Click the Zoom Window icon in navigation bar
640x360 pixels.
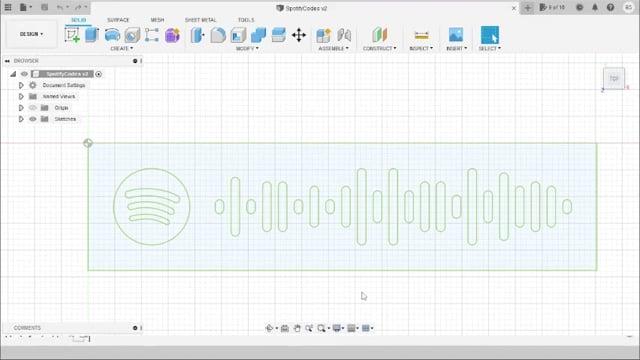click(321, 328)
